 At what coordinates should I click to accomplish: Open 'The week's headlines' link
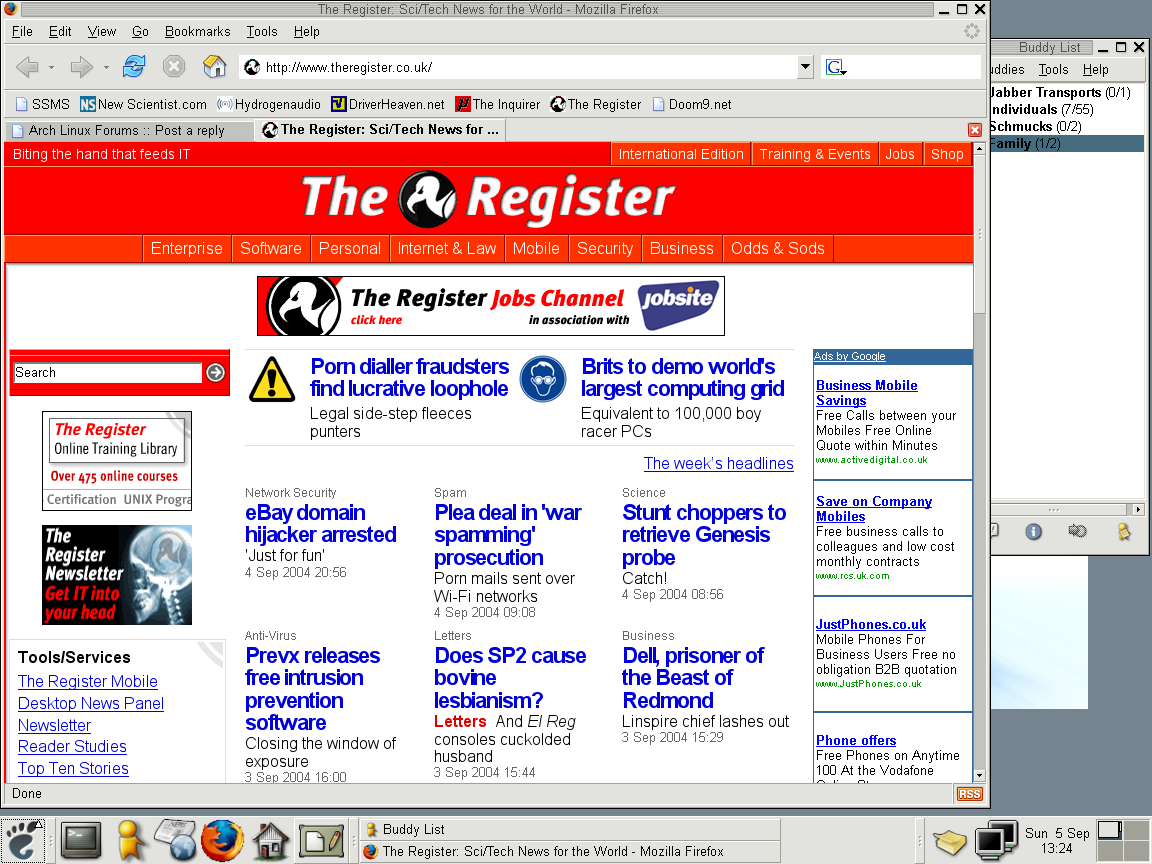coord(718,463)
